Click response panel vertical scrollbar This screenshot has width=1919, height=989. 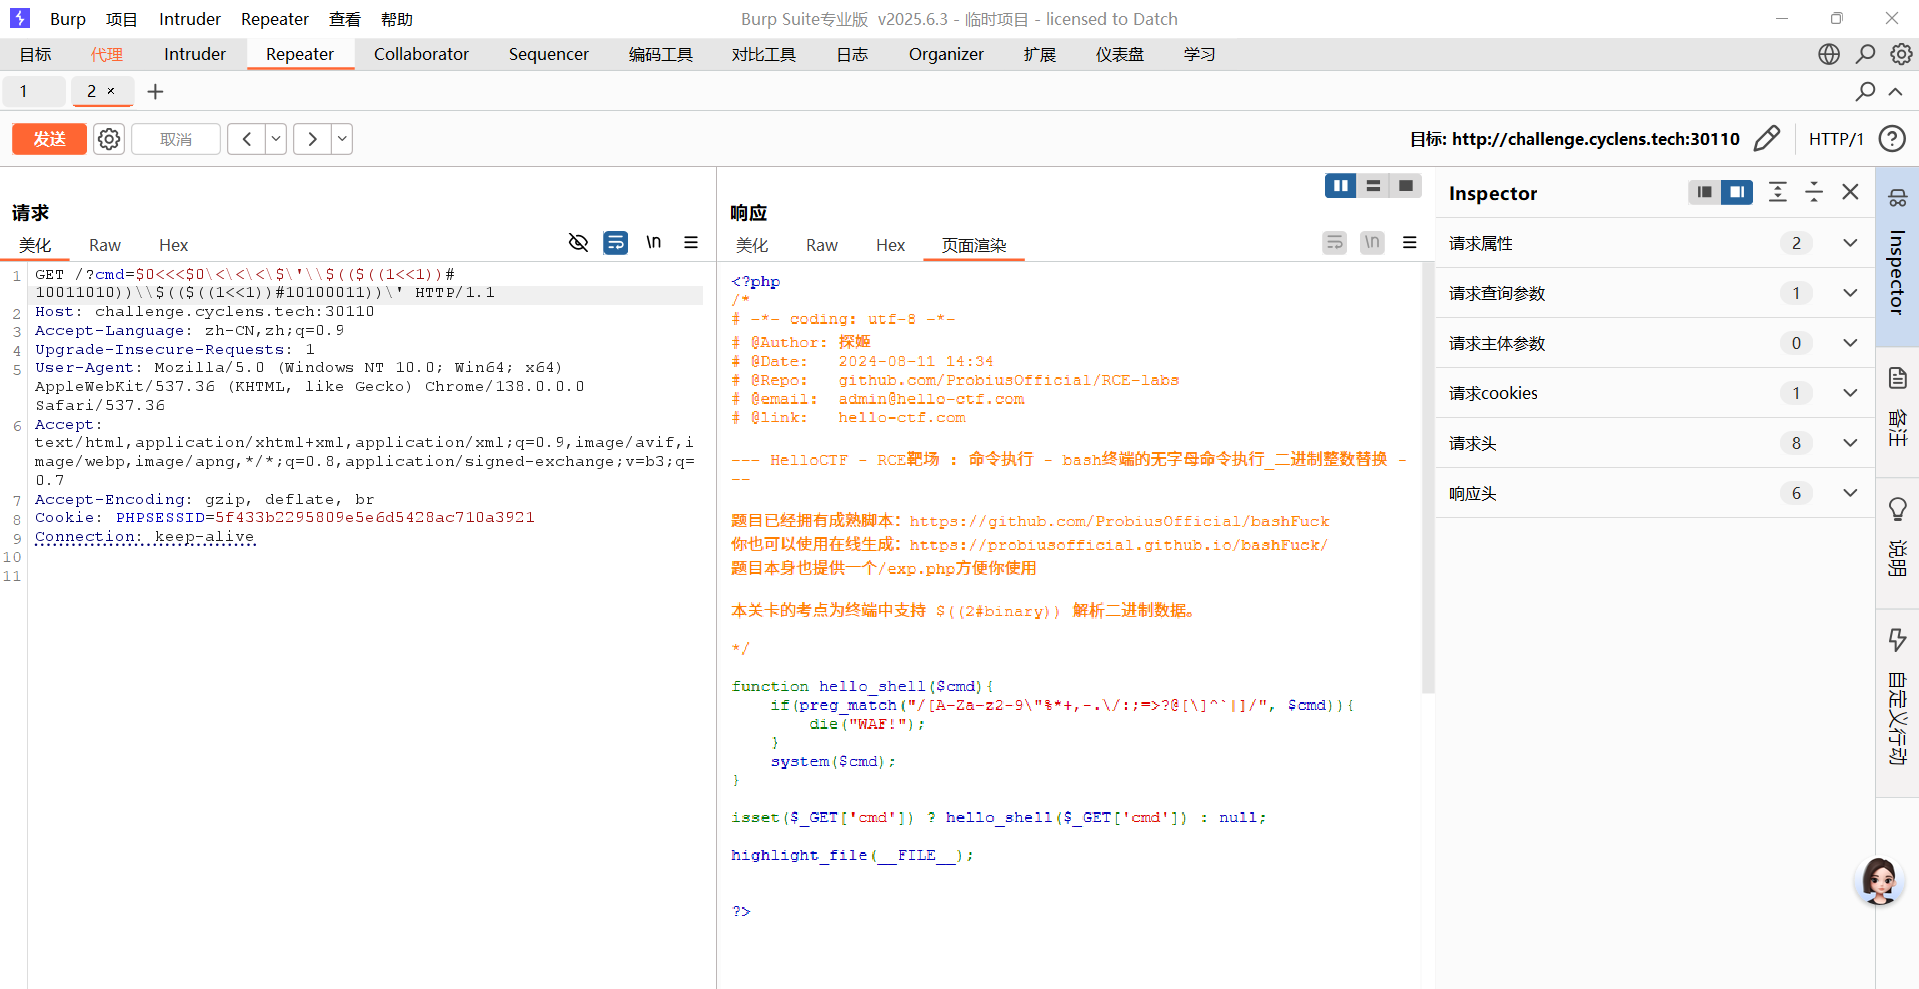(1428, 478)
